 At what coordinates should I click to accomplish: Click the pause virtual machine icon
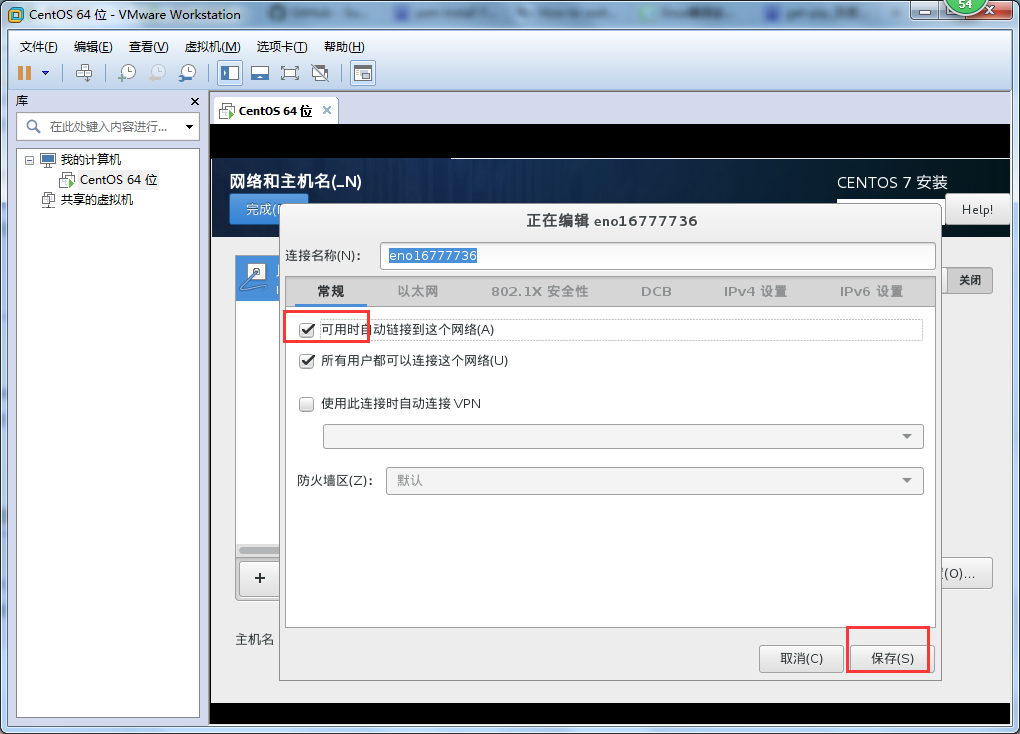click(25, 73)
